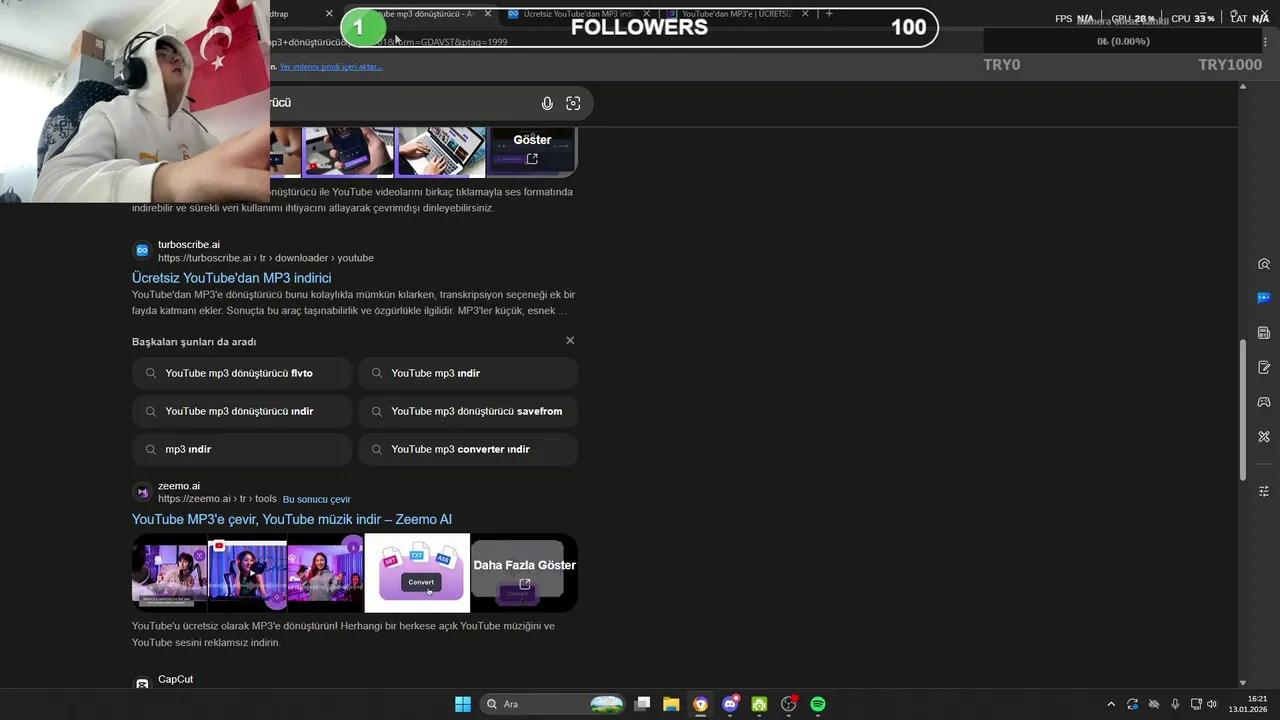
Task: Open the Zeemo 'Convert' thumbnail image
Action: [x=417, y=573]
